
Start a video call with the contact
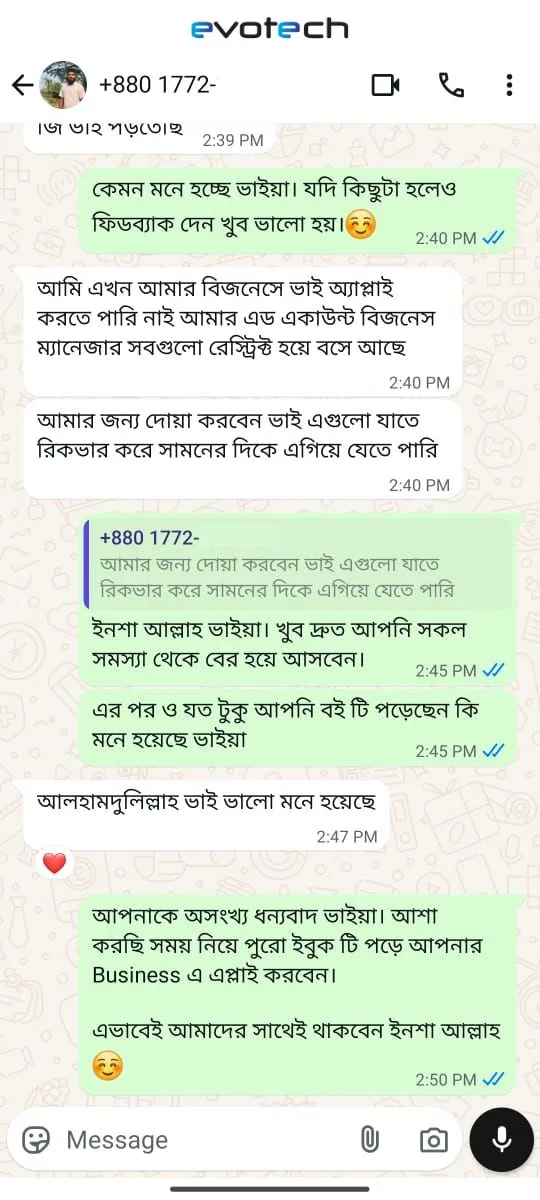(x=385, y=85)
